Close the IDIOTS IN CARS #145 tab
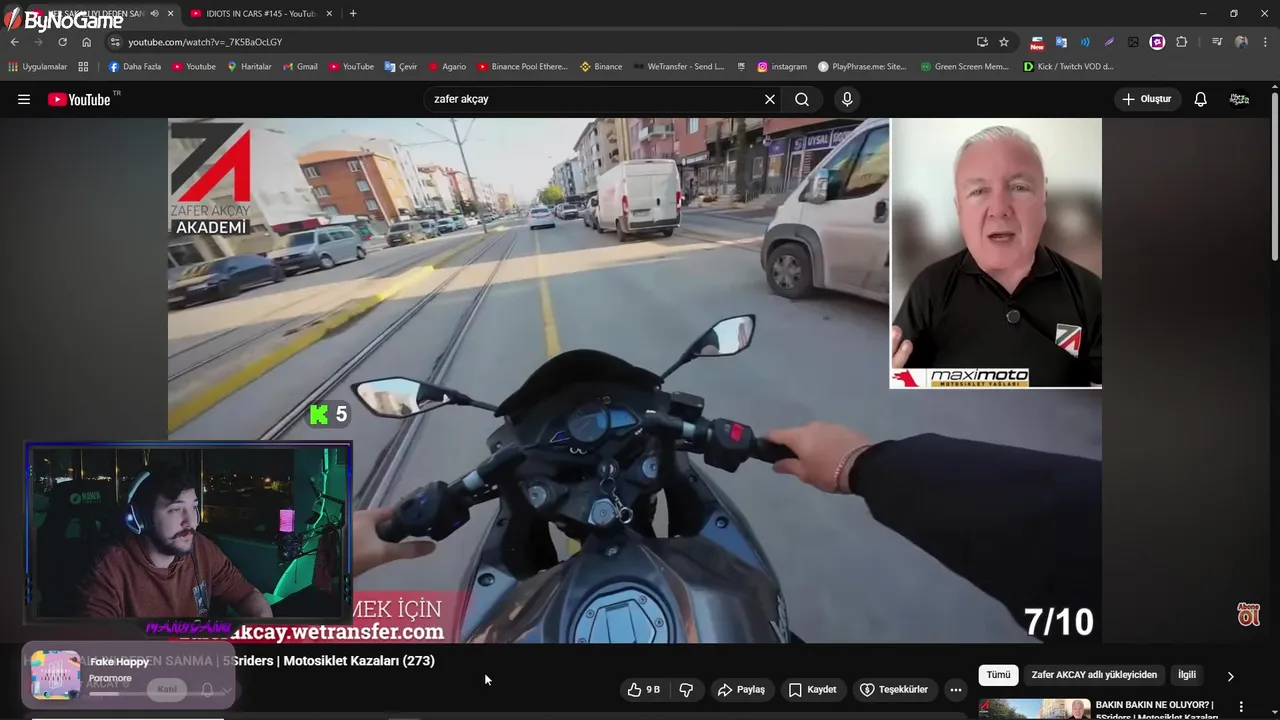Screen dimensions: 1280x720 tap(329, 13)
